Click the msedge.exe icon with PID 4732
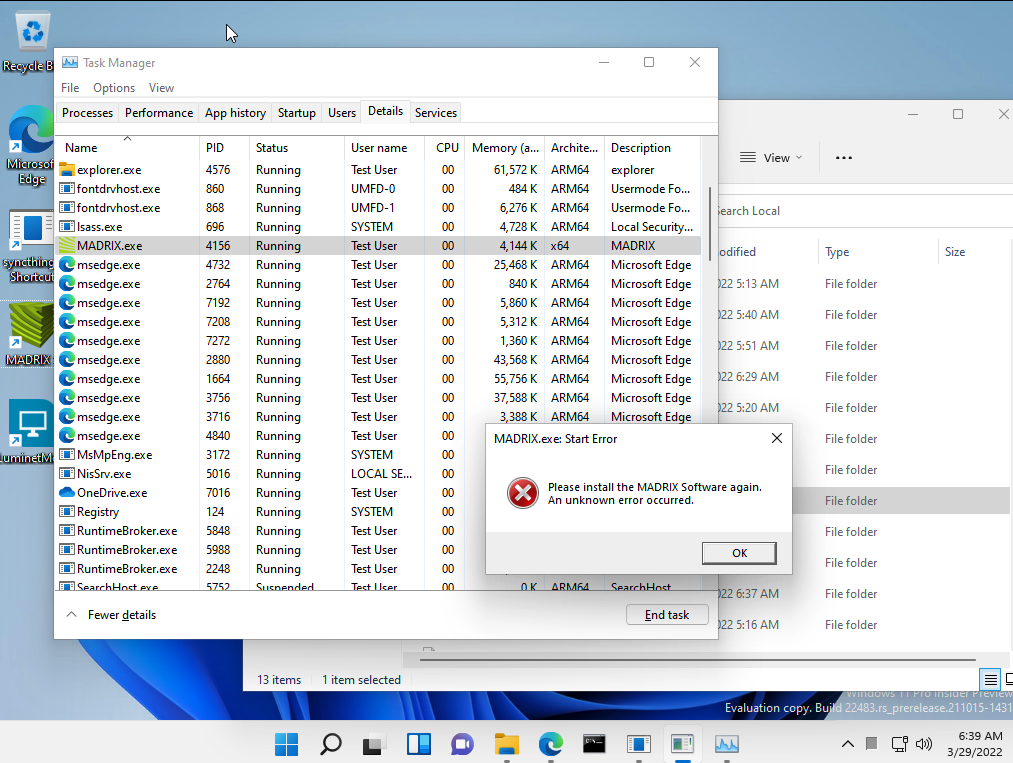Viewport: 1013px width, 763px height. (x=67, y=265)
